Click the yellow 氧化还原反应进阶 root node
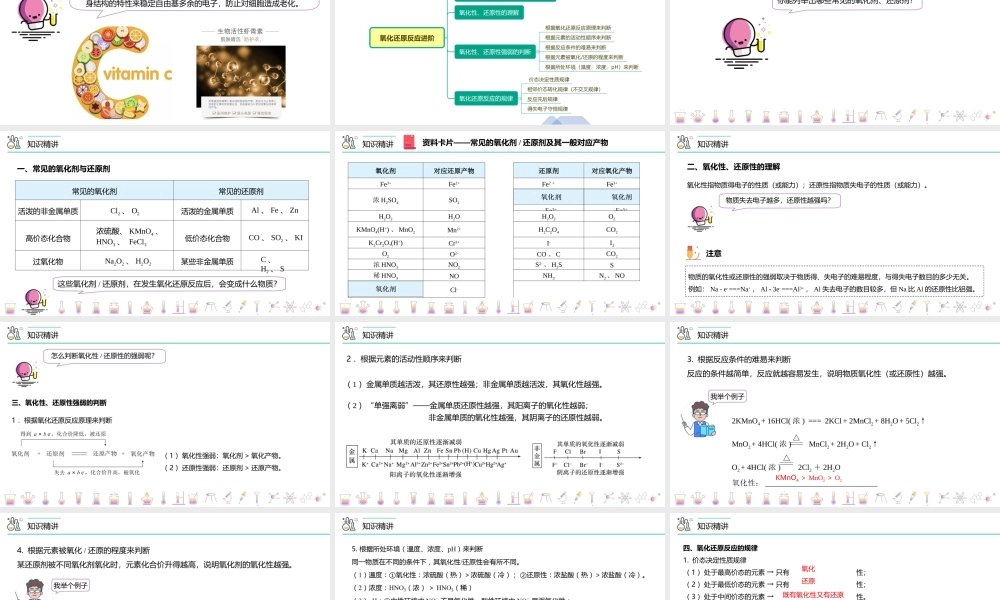The width and height of the screenshot is (1000, 600). coord(407,38)
